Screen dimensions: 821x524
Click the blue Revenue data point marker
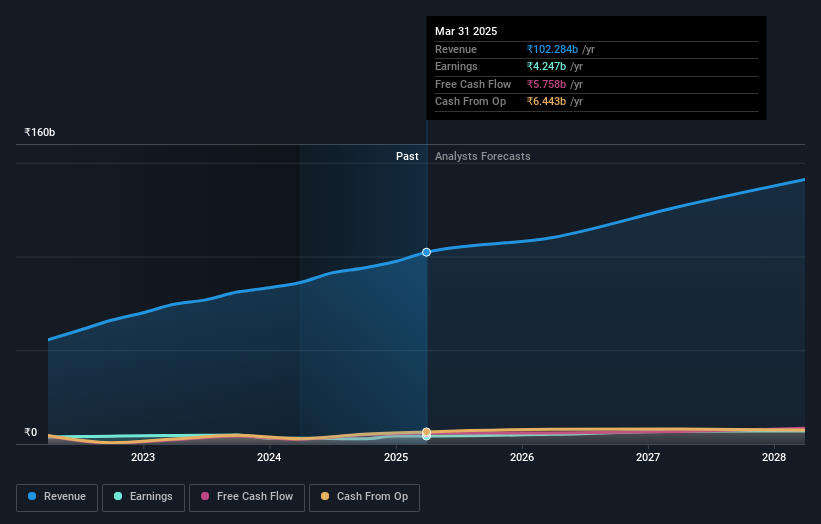pyautogui.click(x=426, y=252)
